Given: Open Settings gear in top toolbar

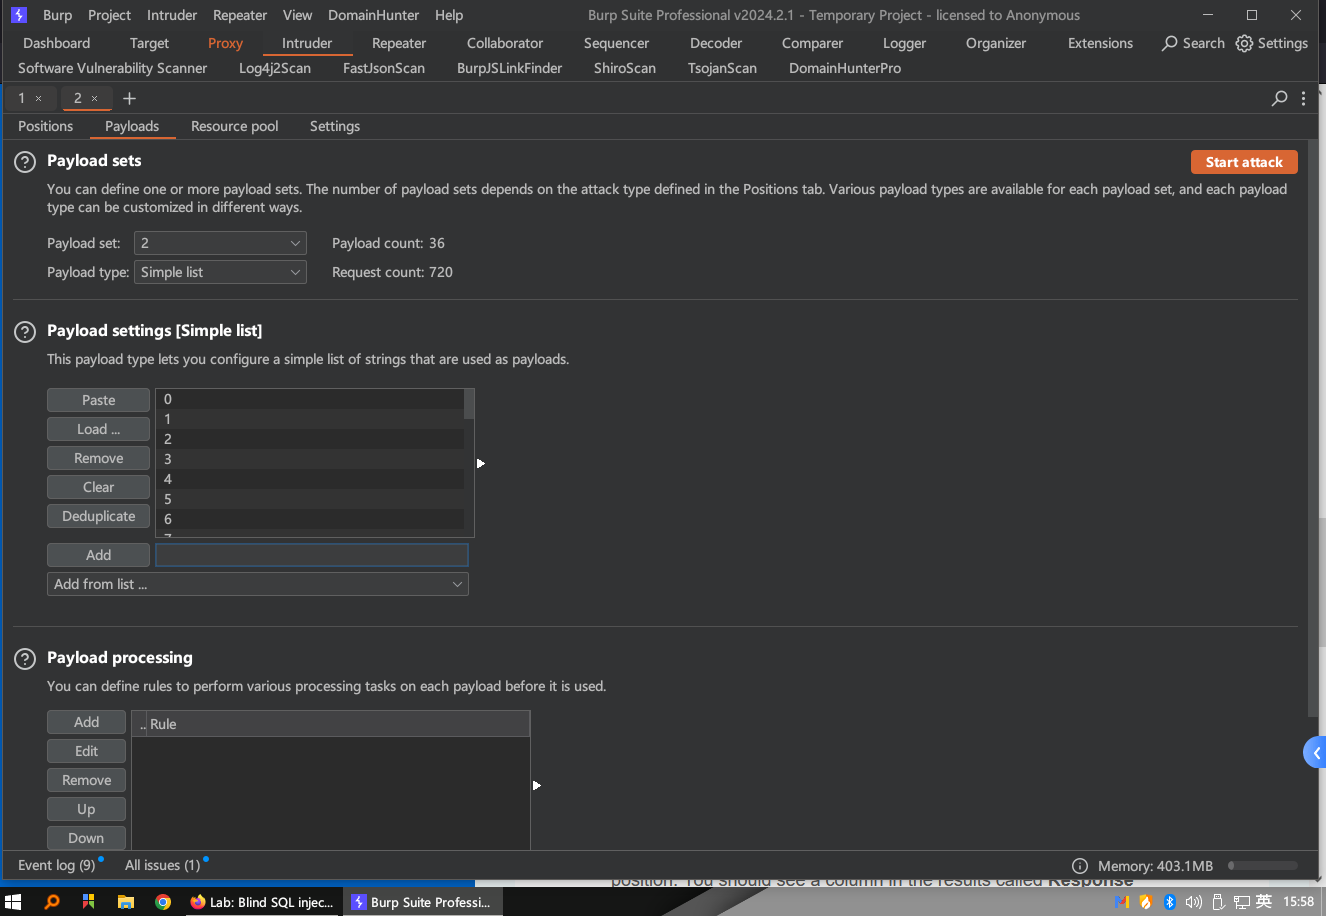Looking at the screenshot, I should [x=1272, y=43].
